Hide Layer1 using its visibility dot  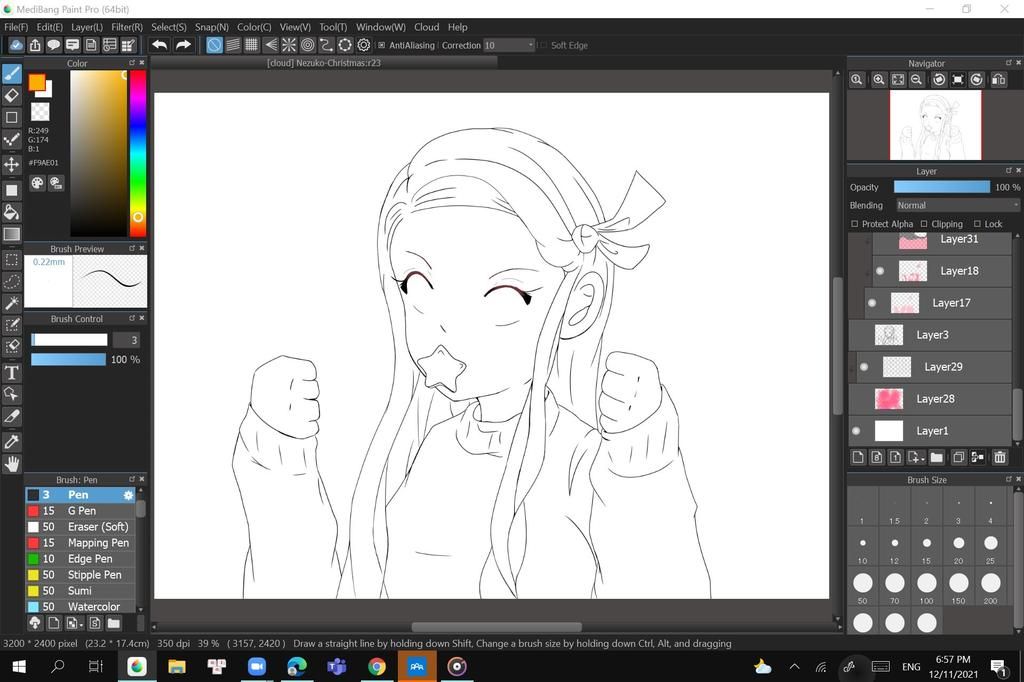tap(856, 430)
